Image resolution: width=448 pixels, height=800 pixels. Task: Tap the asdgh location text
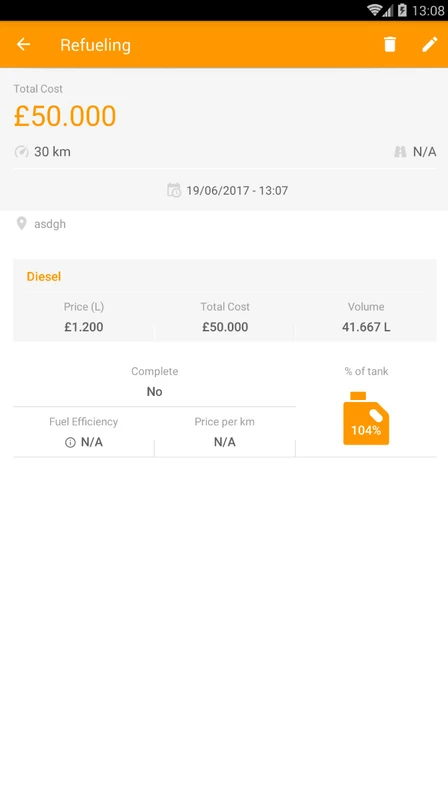click(50, 224)
